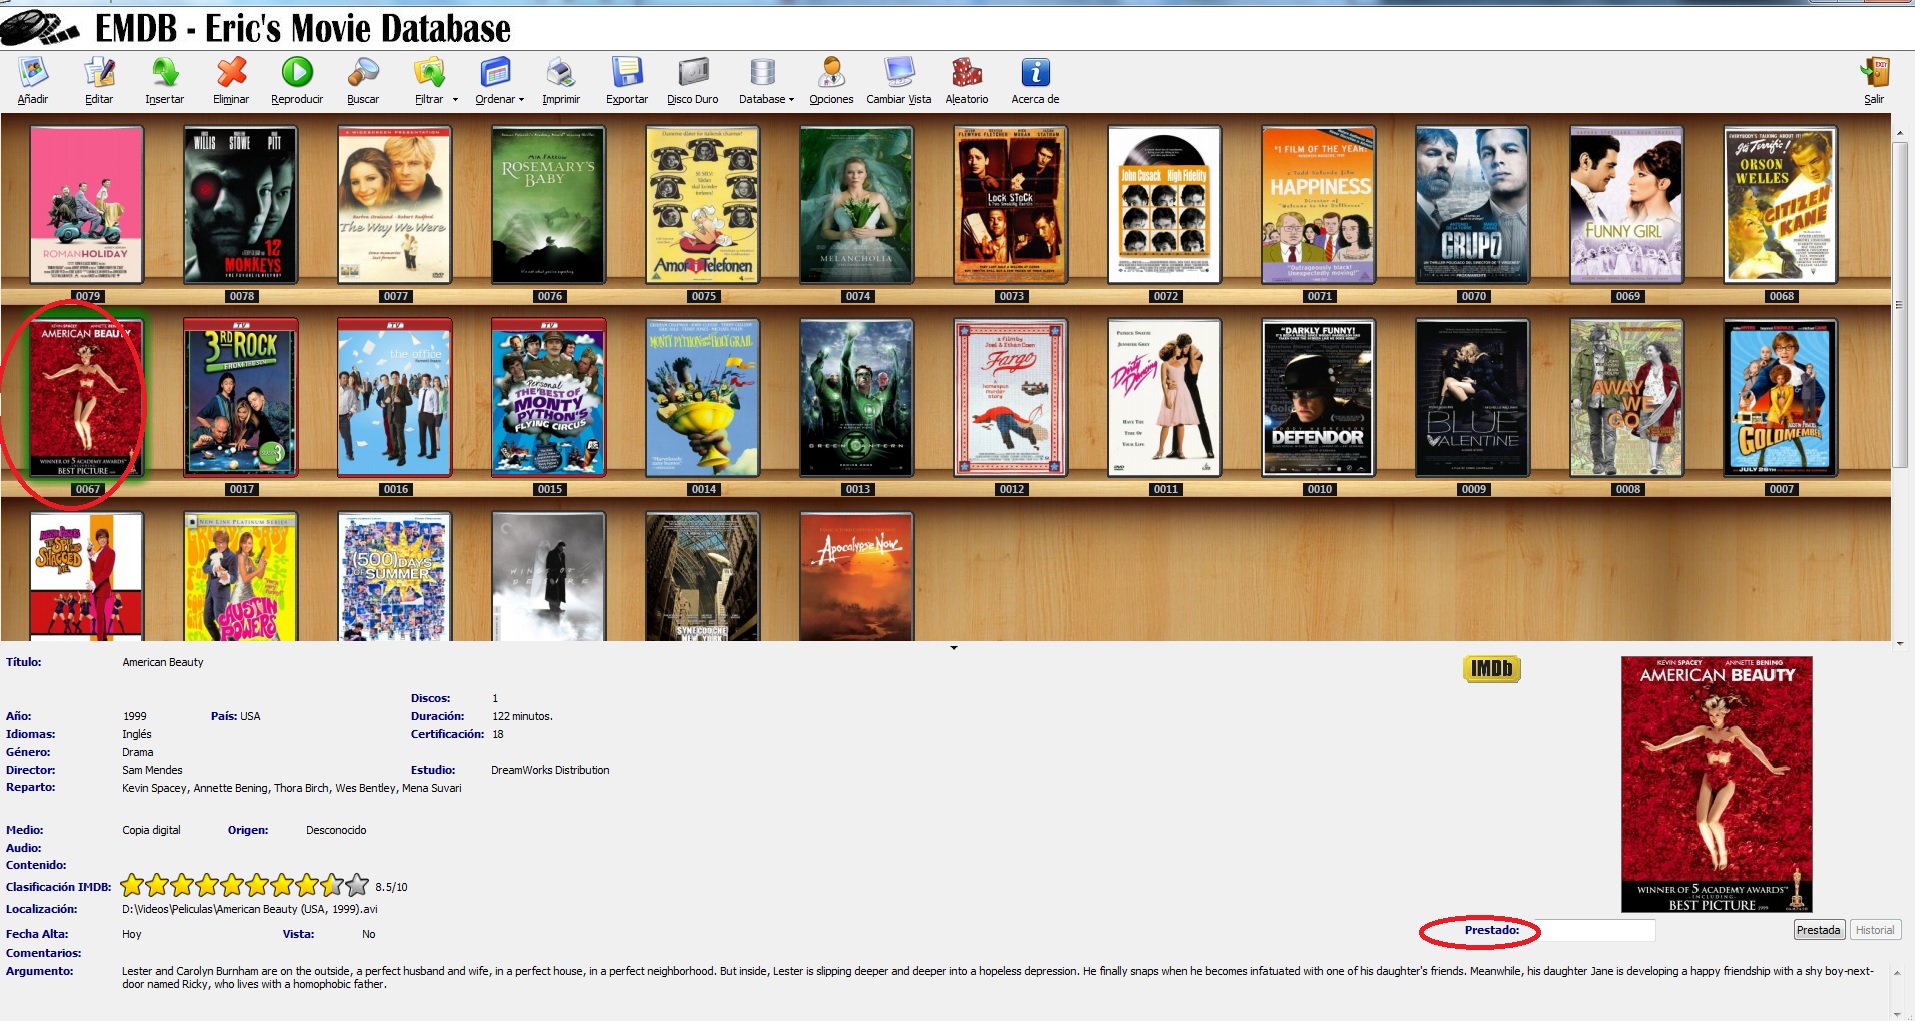The image size is (1915, 1021).
Task: Select the Fargo movie cover
Action: [x=1011, y=398]
